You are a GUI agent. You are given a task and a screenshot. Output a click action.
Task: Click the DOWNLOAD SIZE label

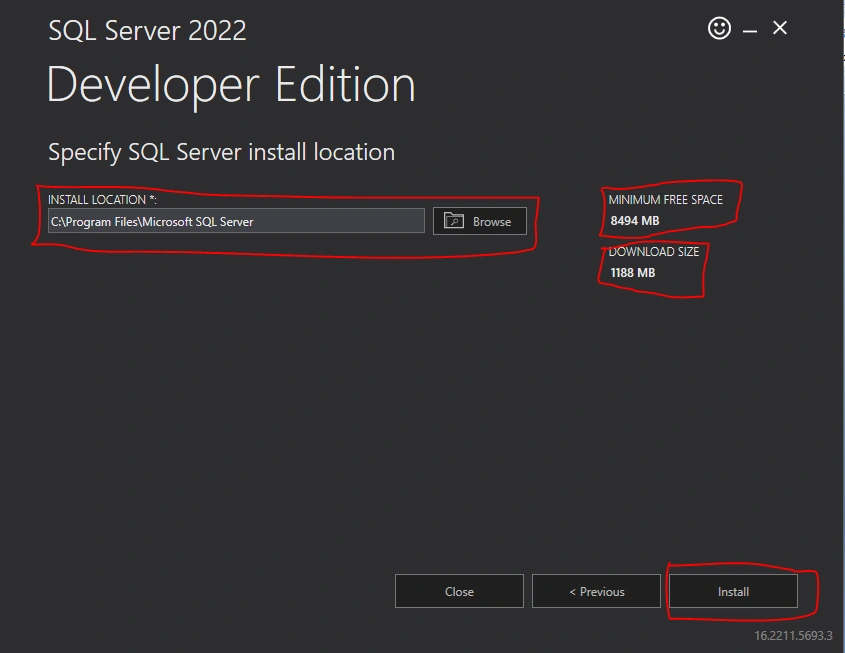pyautogui.click(x=653, y=252)
